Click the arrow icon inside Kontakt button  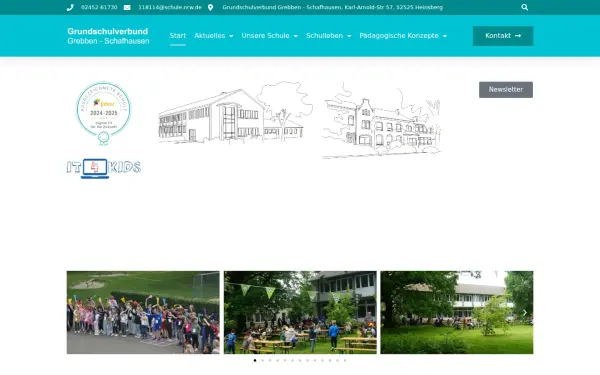click(518, 36)
